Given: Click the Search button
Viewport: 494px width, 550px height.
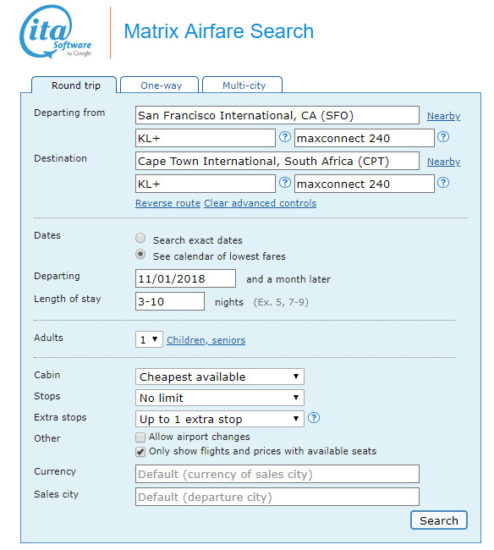Looking at the screenshot, I should pos(439,521).
